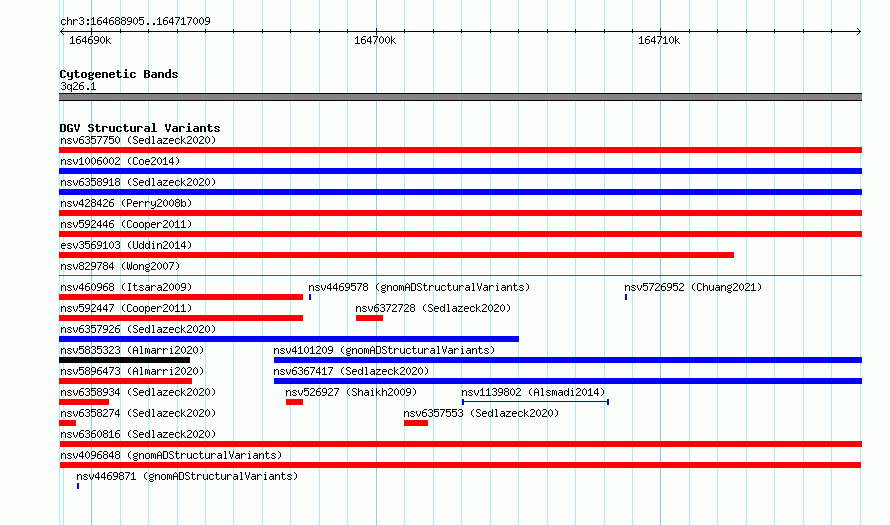The image size is (890, 525).
Task: Open nsv6367417 (Sedlazeck2020) label
Action: 351,371
